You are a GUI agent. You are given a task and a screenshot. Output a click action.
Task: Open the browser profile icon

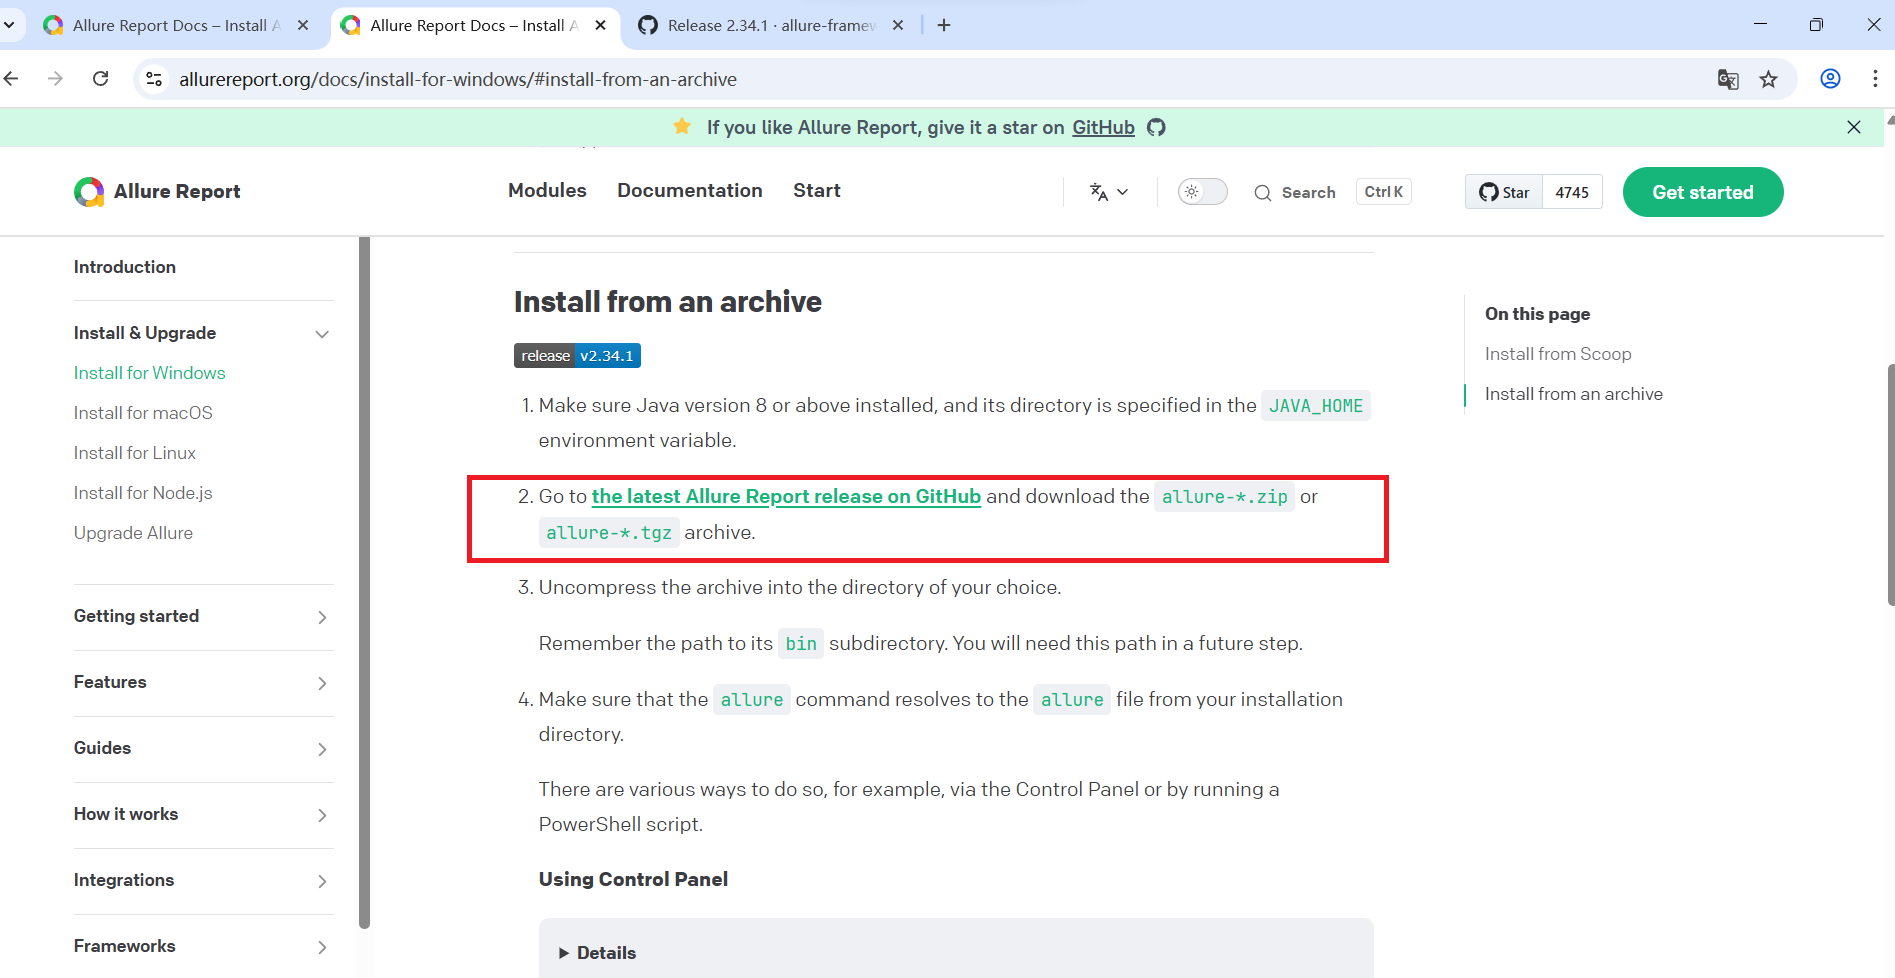point(1830,79)
